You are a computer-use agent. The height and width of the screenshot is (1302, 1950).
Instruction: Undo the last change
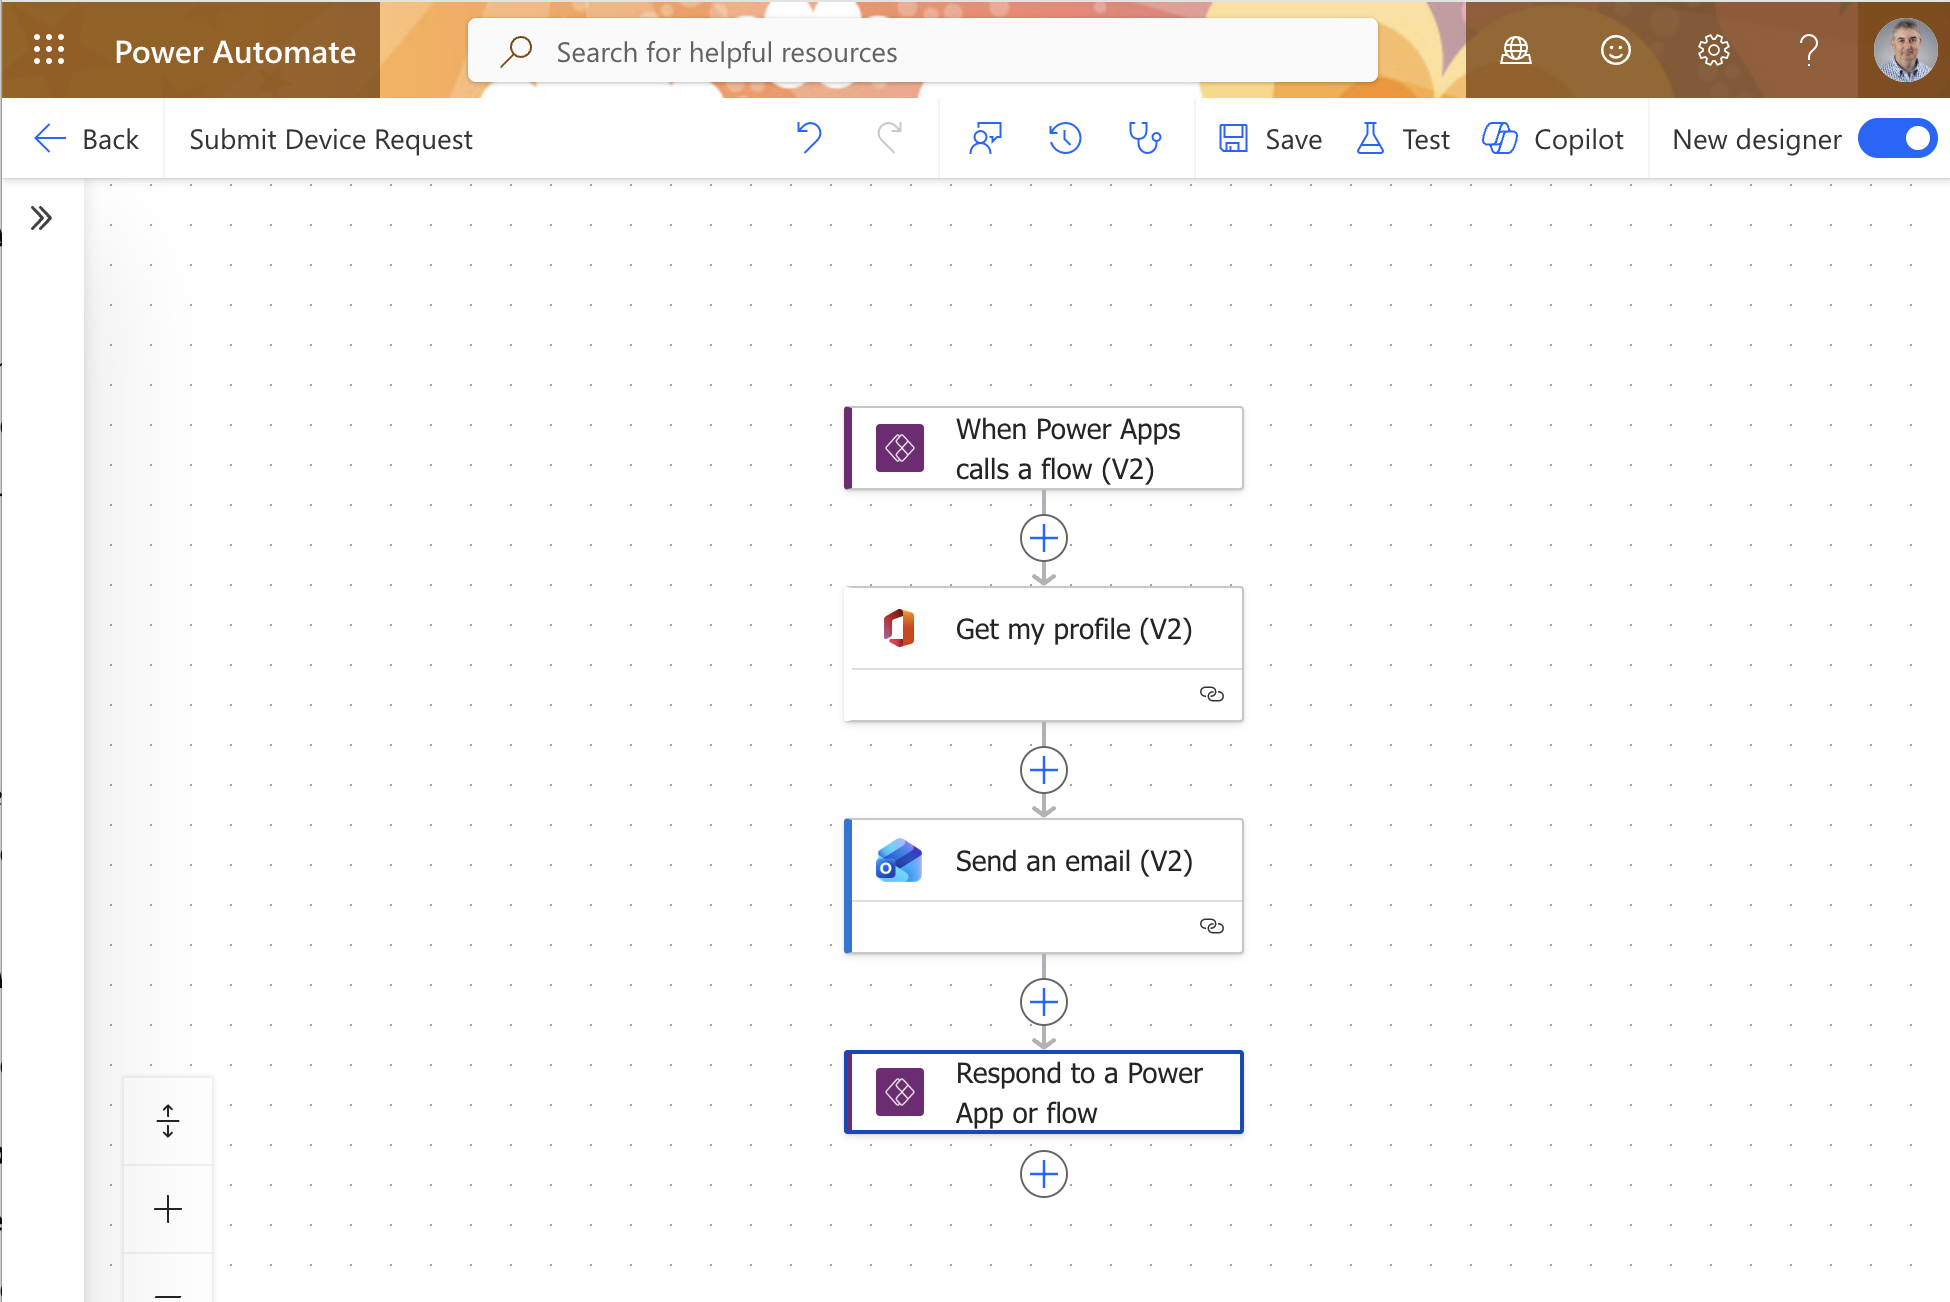(809, 138)
